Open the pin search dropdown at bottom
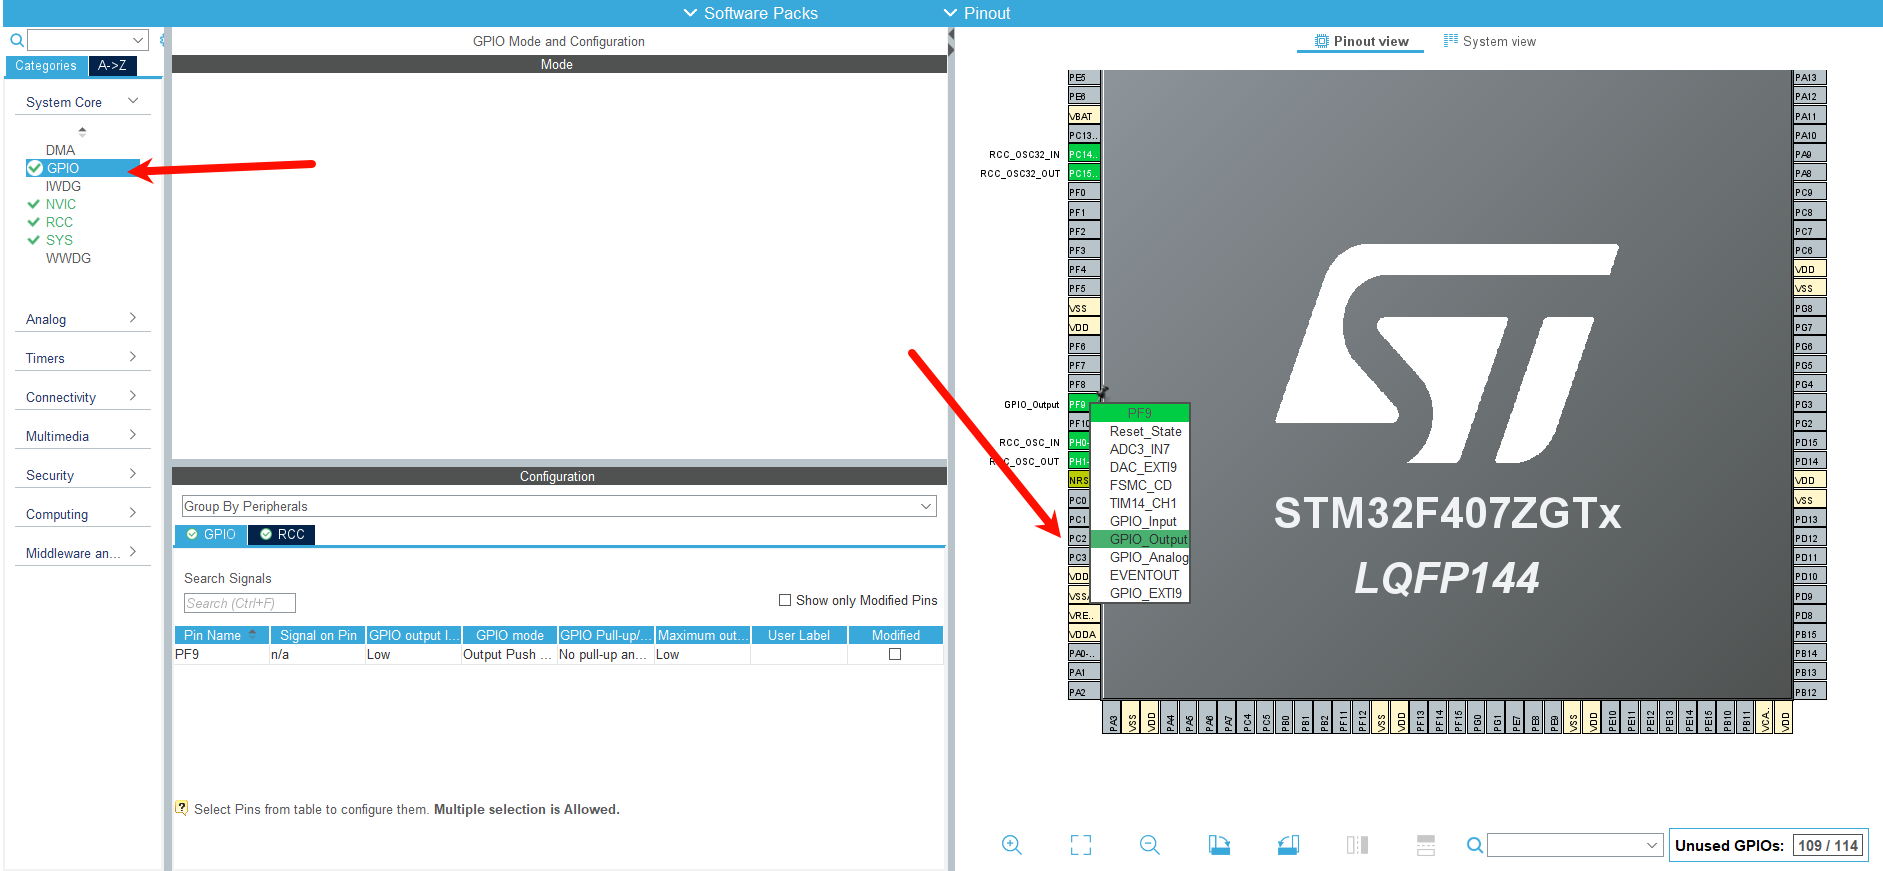 pos(1652,845)
